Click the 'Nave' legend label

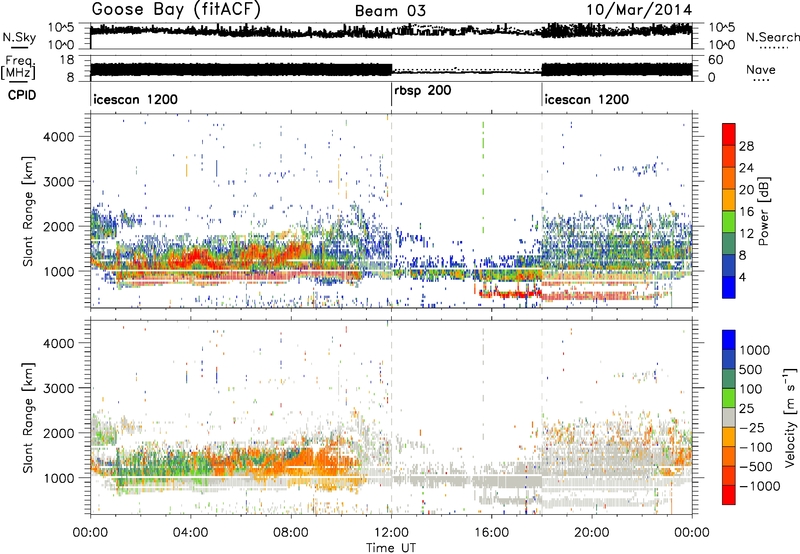pyautogui.click(x=761, y=69)
